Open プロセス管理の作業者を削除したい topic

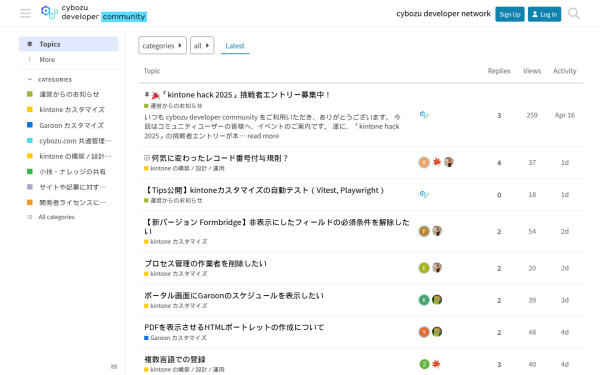pyautogui.click(x=205, y=264)
